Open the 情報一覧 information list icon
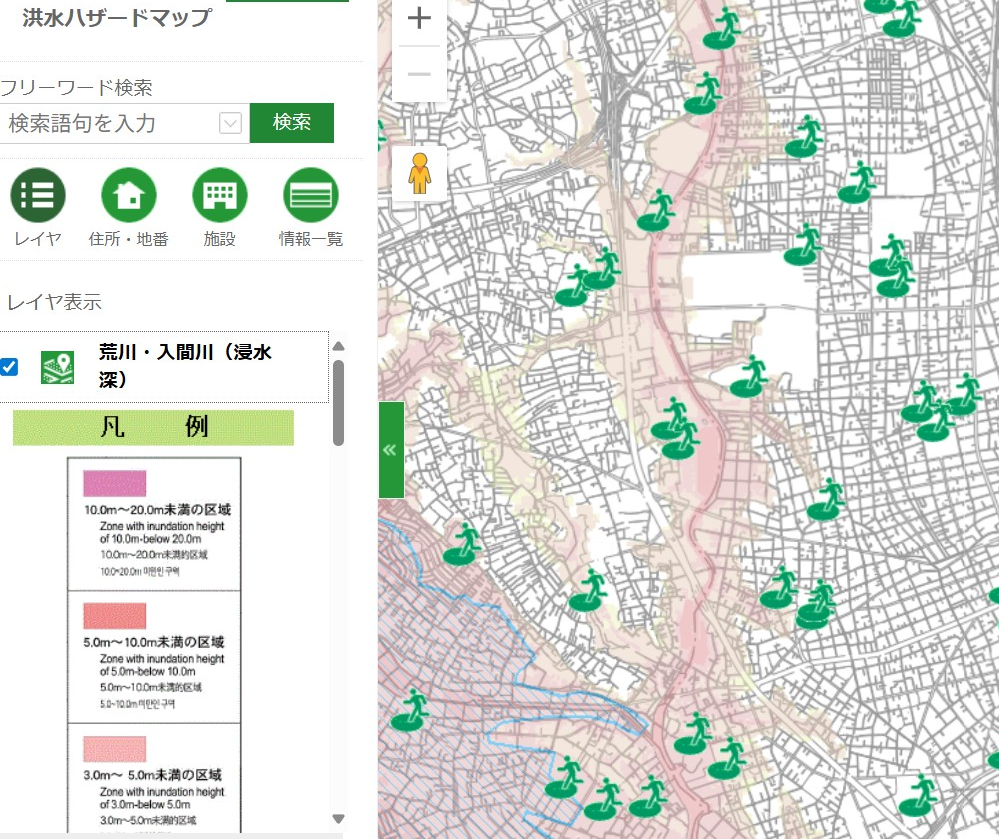999x839 pixels. point(311,196)
